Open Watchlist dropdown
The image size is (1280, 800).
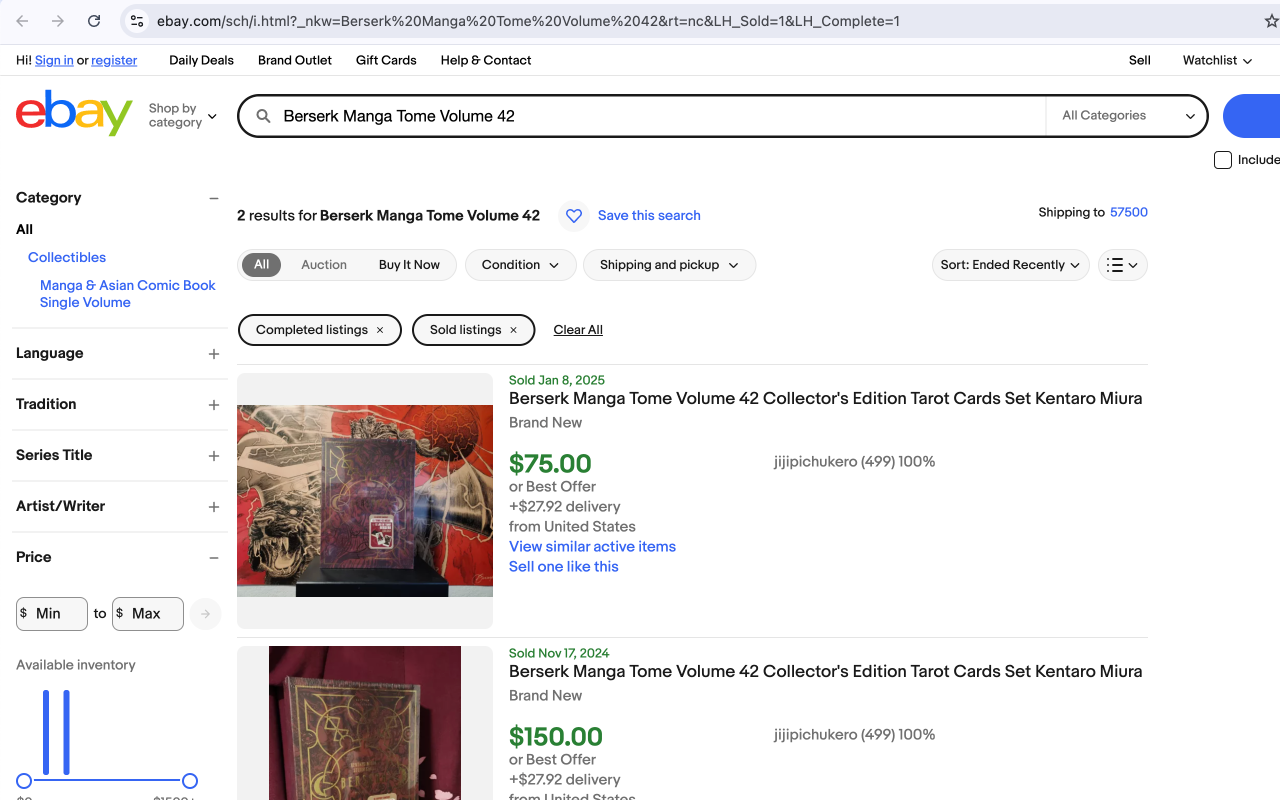[x=1217, y=60]
